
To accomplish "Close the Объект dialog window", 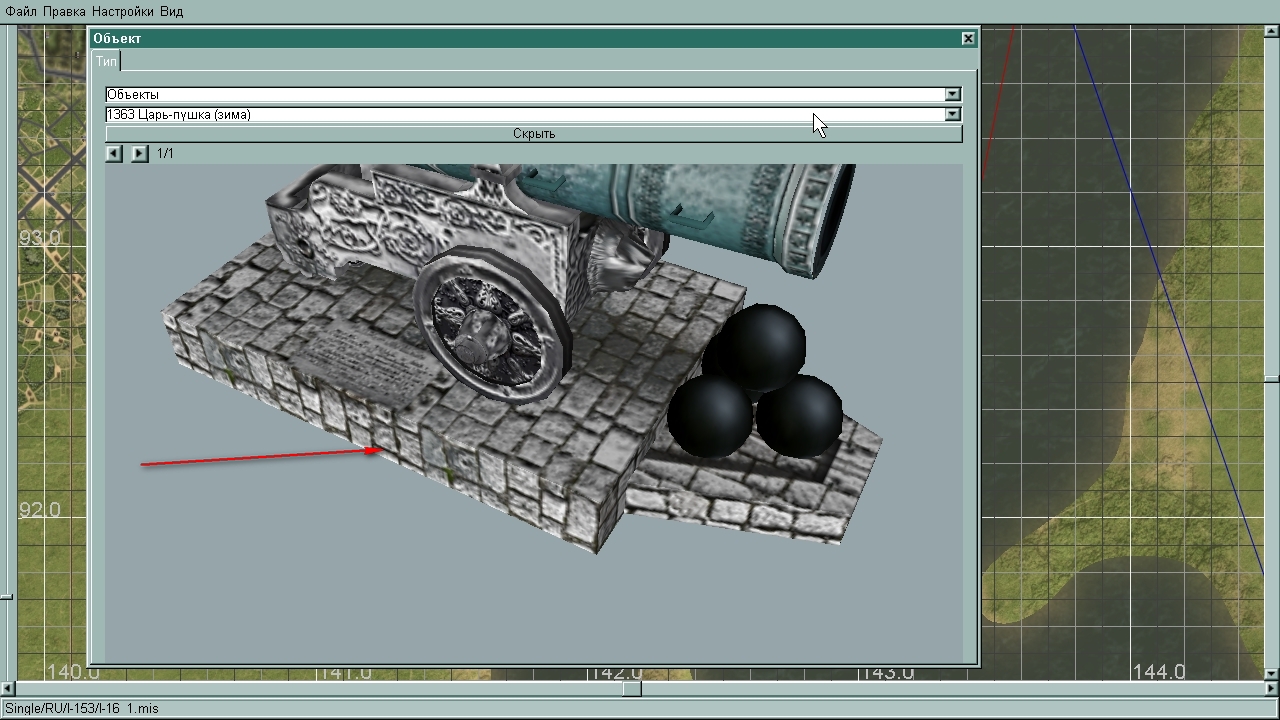I will (968, 38).
